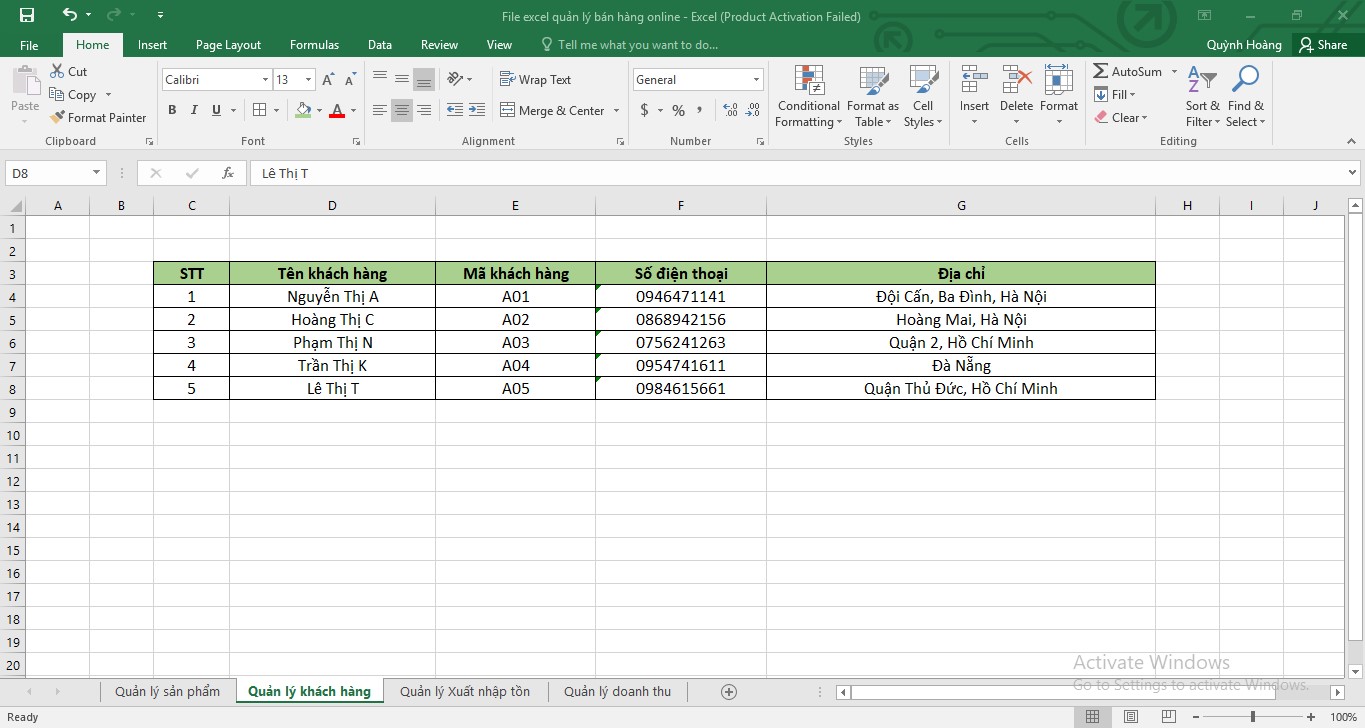
Task: Click Increase Decimal icon
Action: pyautogui.click(x=729, y=110)
